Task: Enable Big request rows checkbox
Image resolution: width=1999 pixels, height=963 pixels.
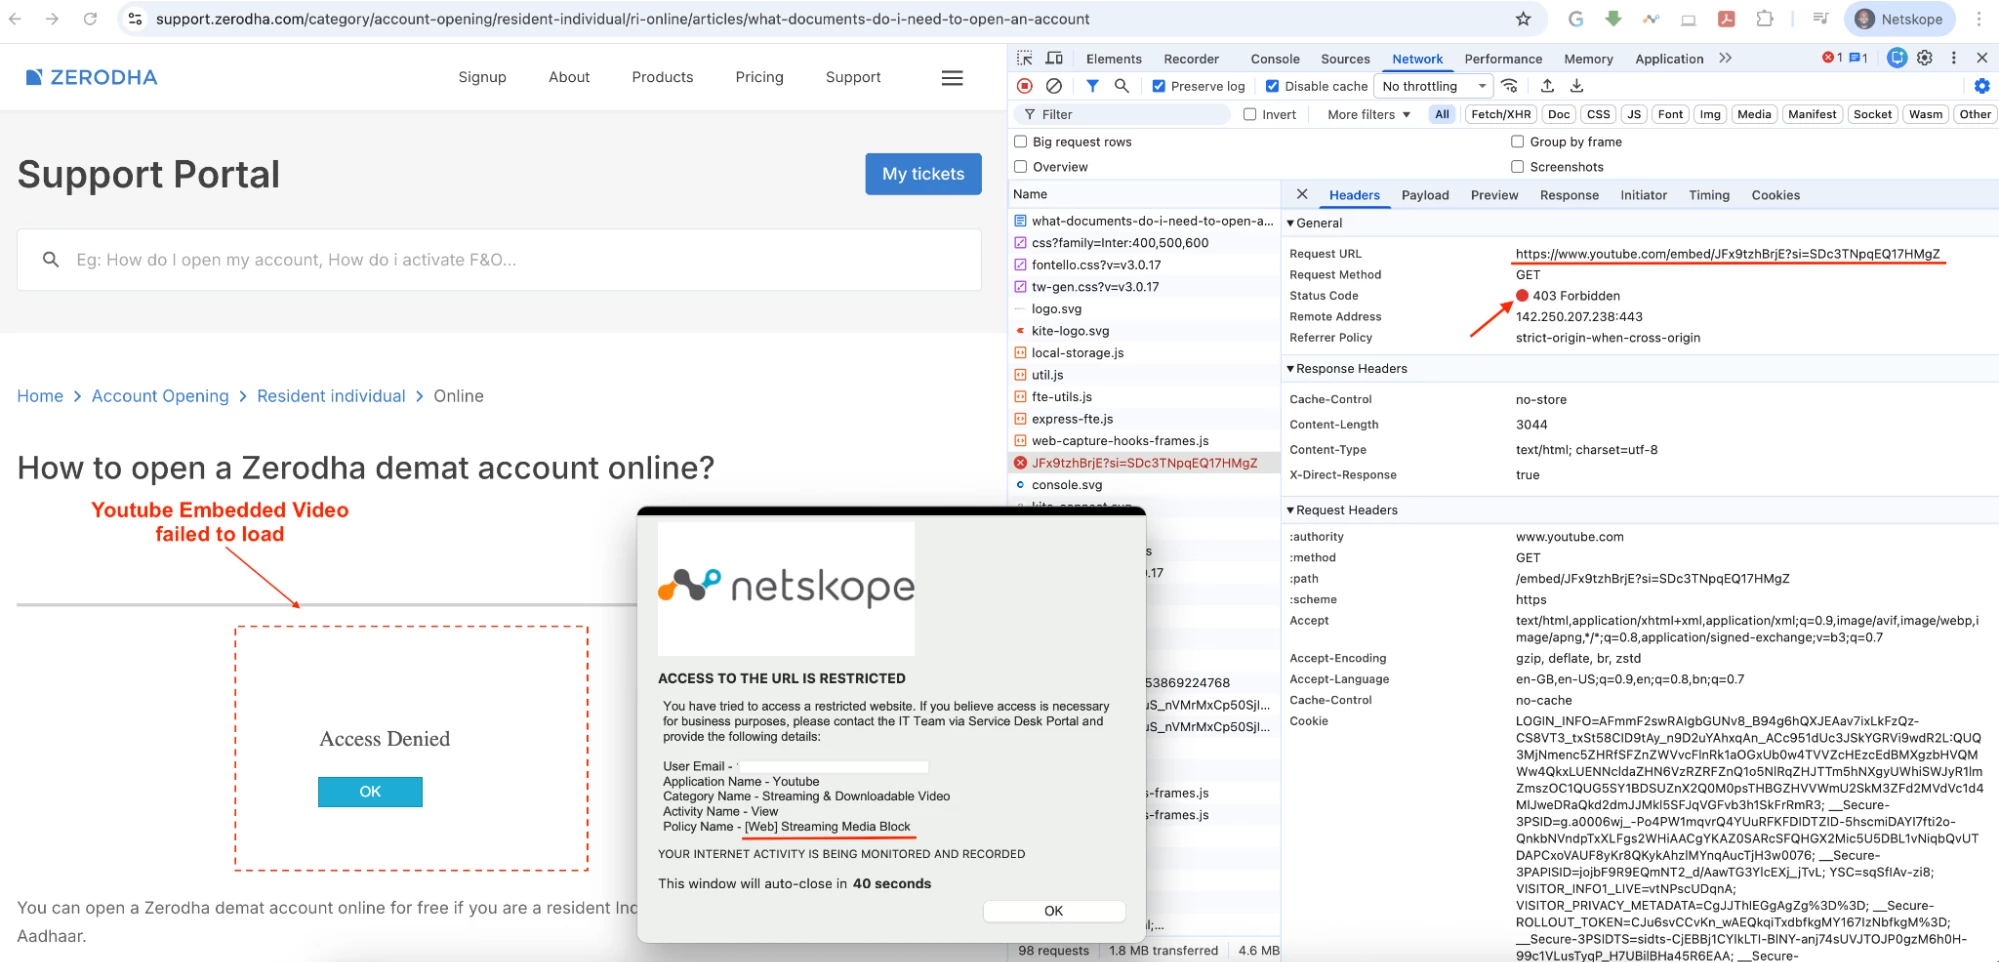Action: click(1021, 141)
